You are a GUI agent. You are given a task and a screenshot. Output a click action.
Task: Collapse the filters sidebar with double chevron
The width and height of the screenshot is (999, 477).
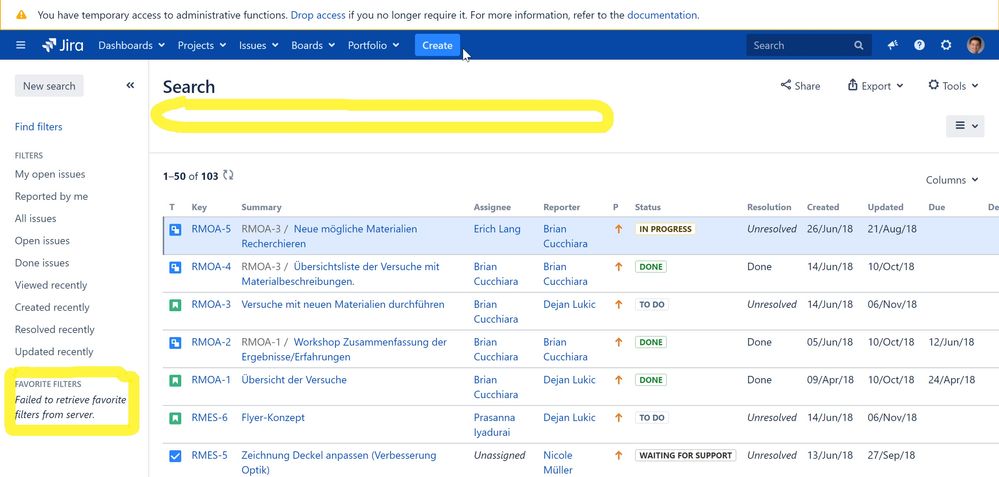130,85
